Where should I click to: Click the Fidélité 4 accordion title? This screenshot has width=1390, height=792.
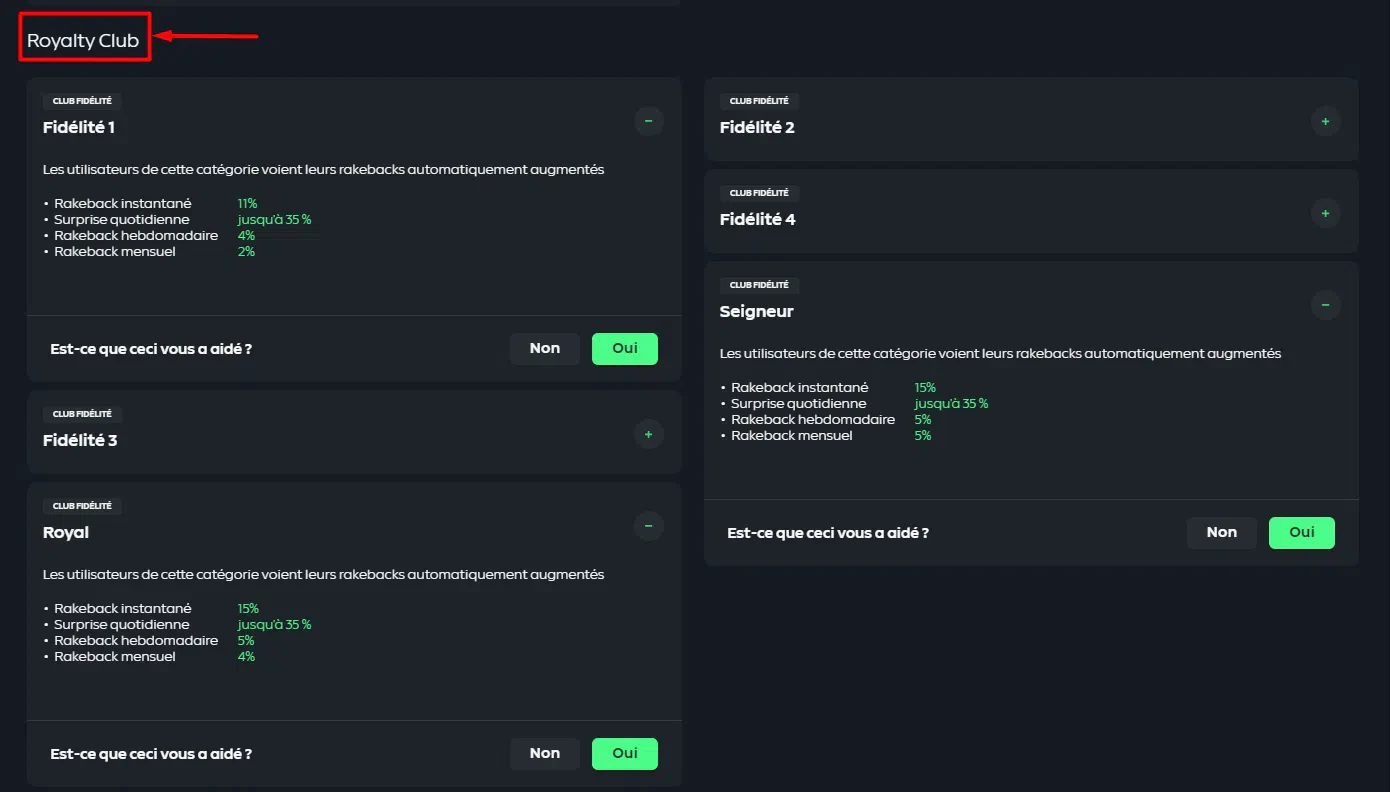[x=757, y=220]
